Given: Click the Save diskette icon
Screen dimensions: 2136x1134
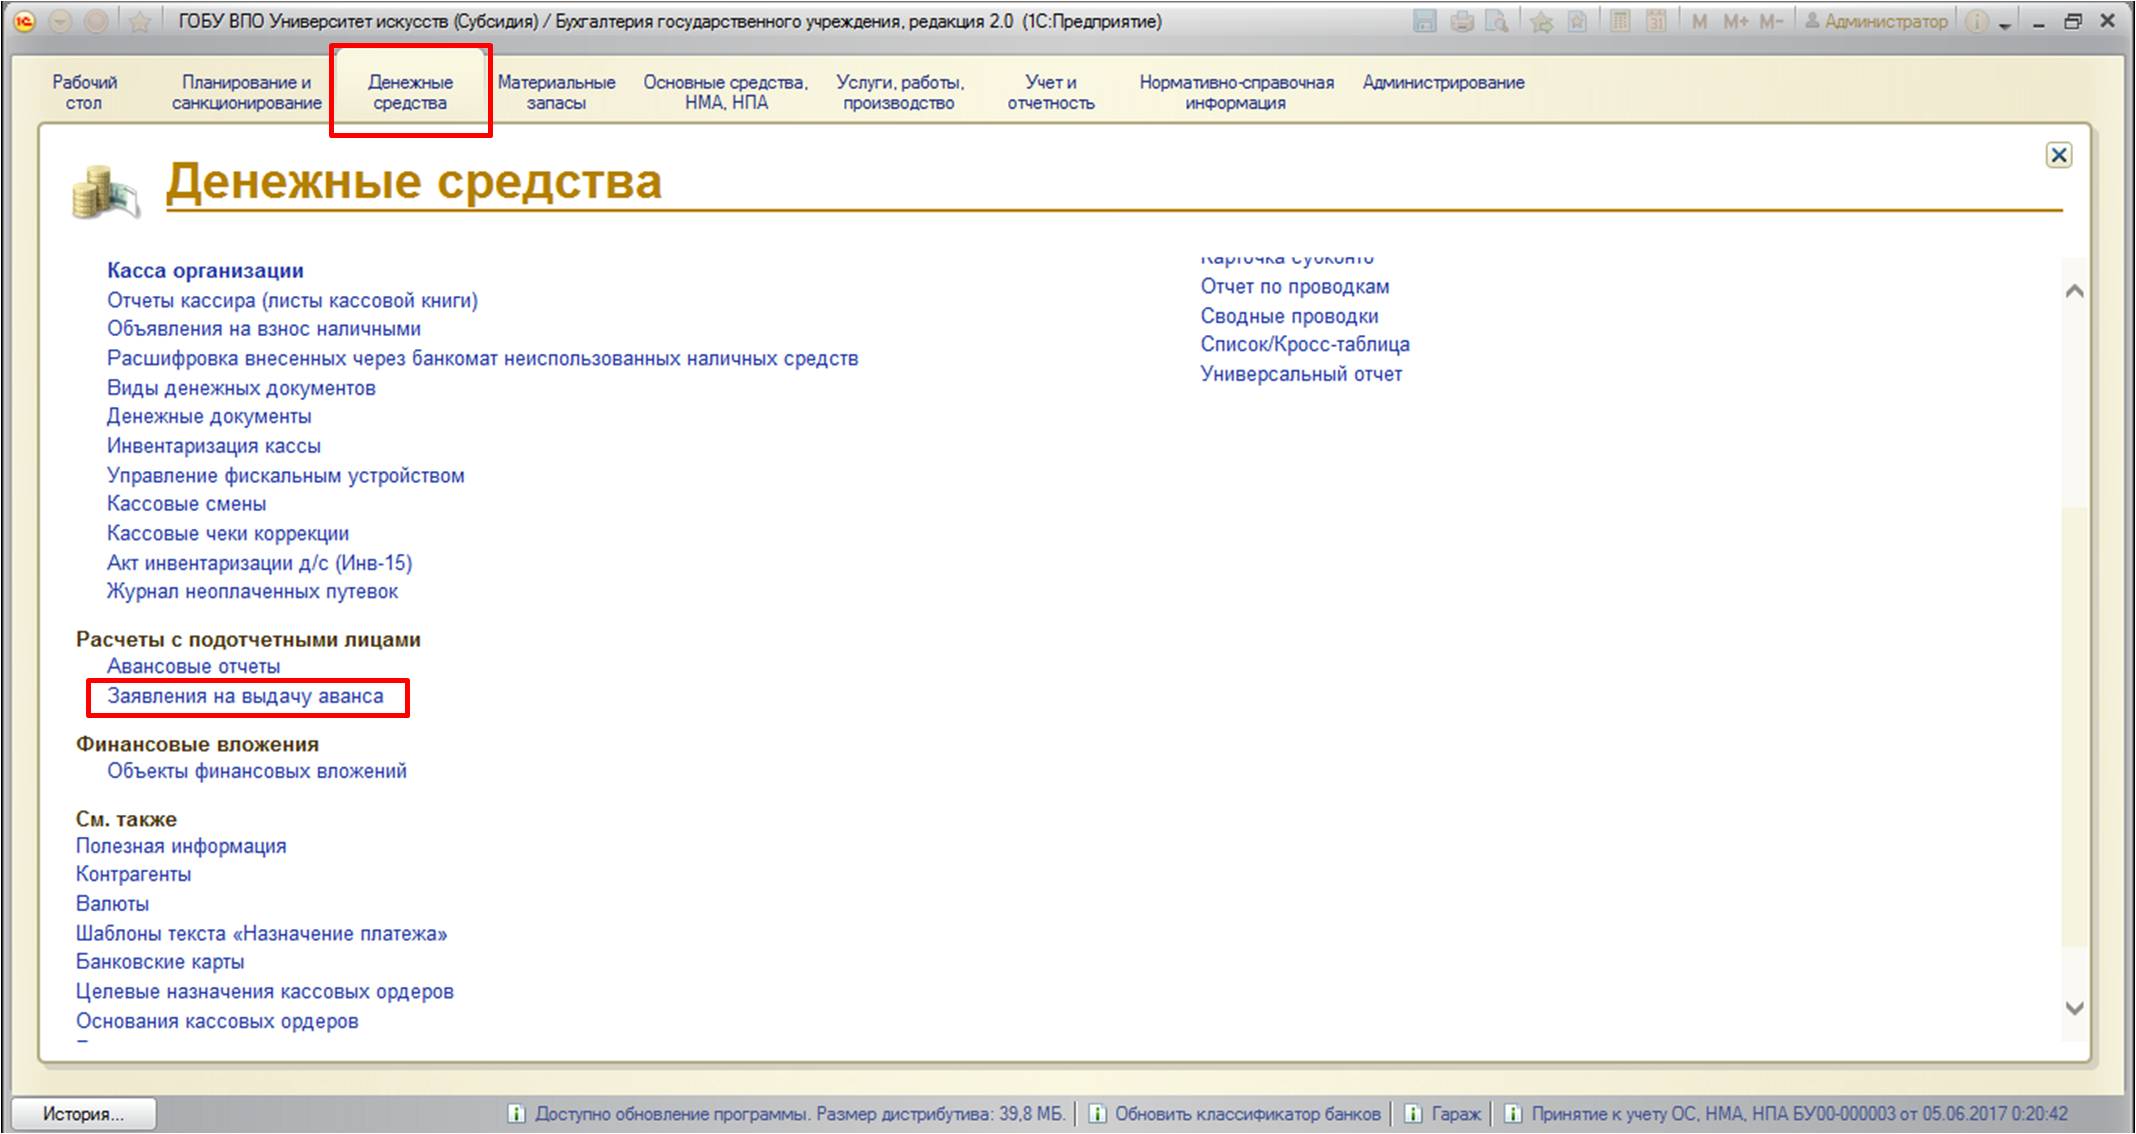Looking at the screenshot, I should (1425, 21).
